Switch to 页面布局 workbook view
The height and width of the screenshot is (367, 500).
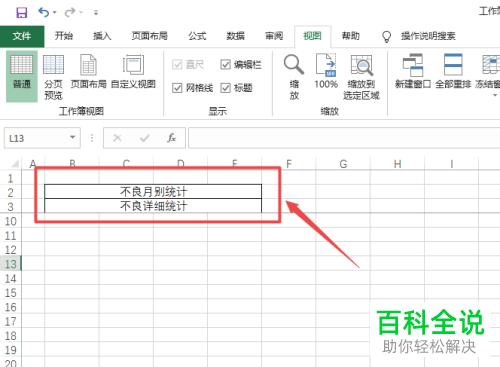point(88,71)
